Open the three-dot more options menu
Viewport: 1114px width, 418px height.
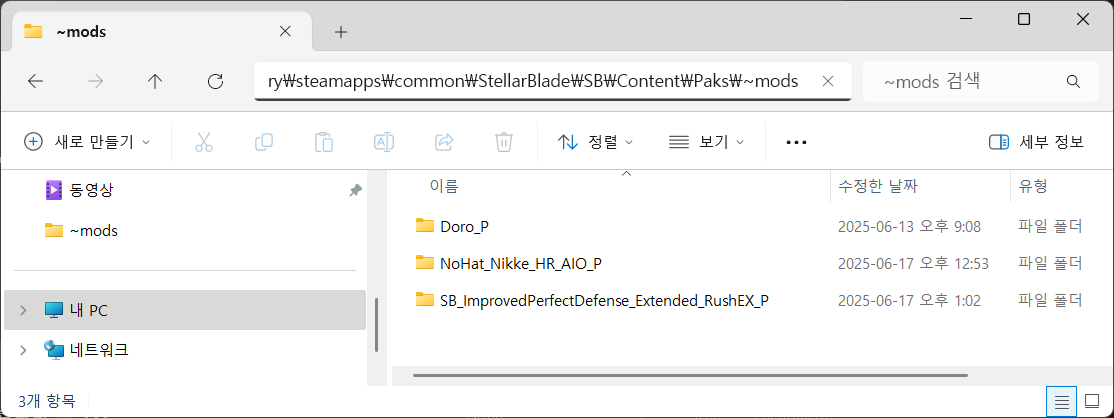(x=796, y=142)
